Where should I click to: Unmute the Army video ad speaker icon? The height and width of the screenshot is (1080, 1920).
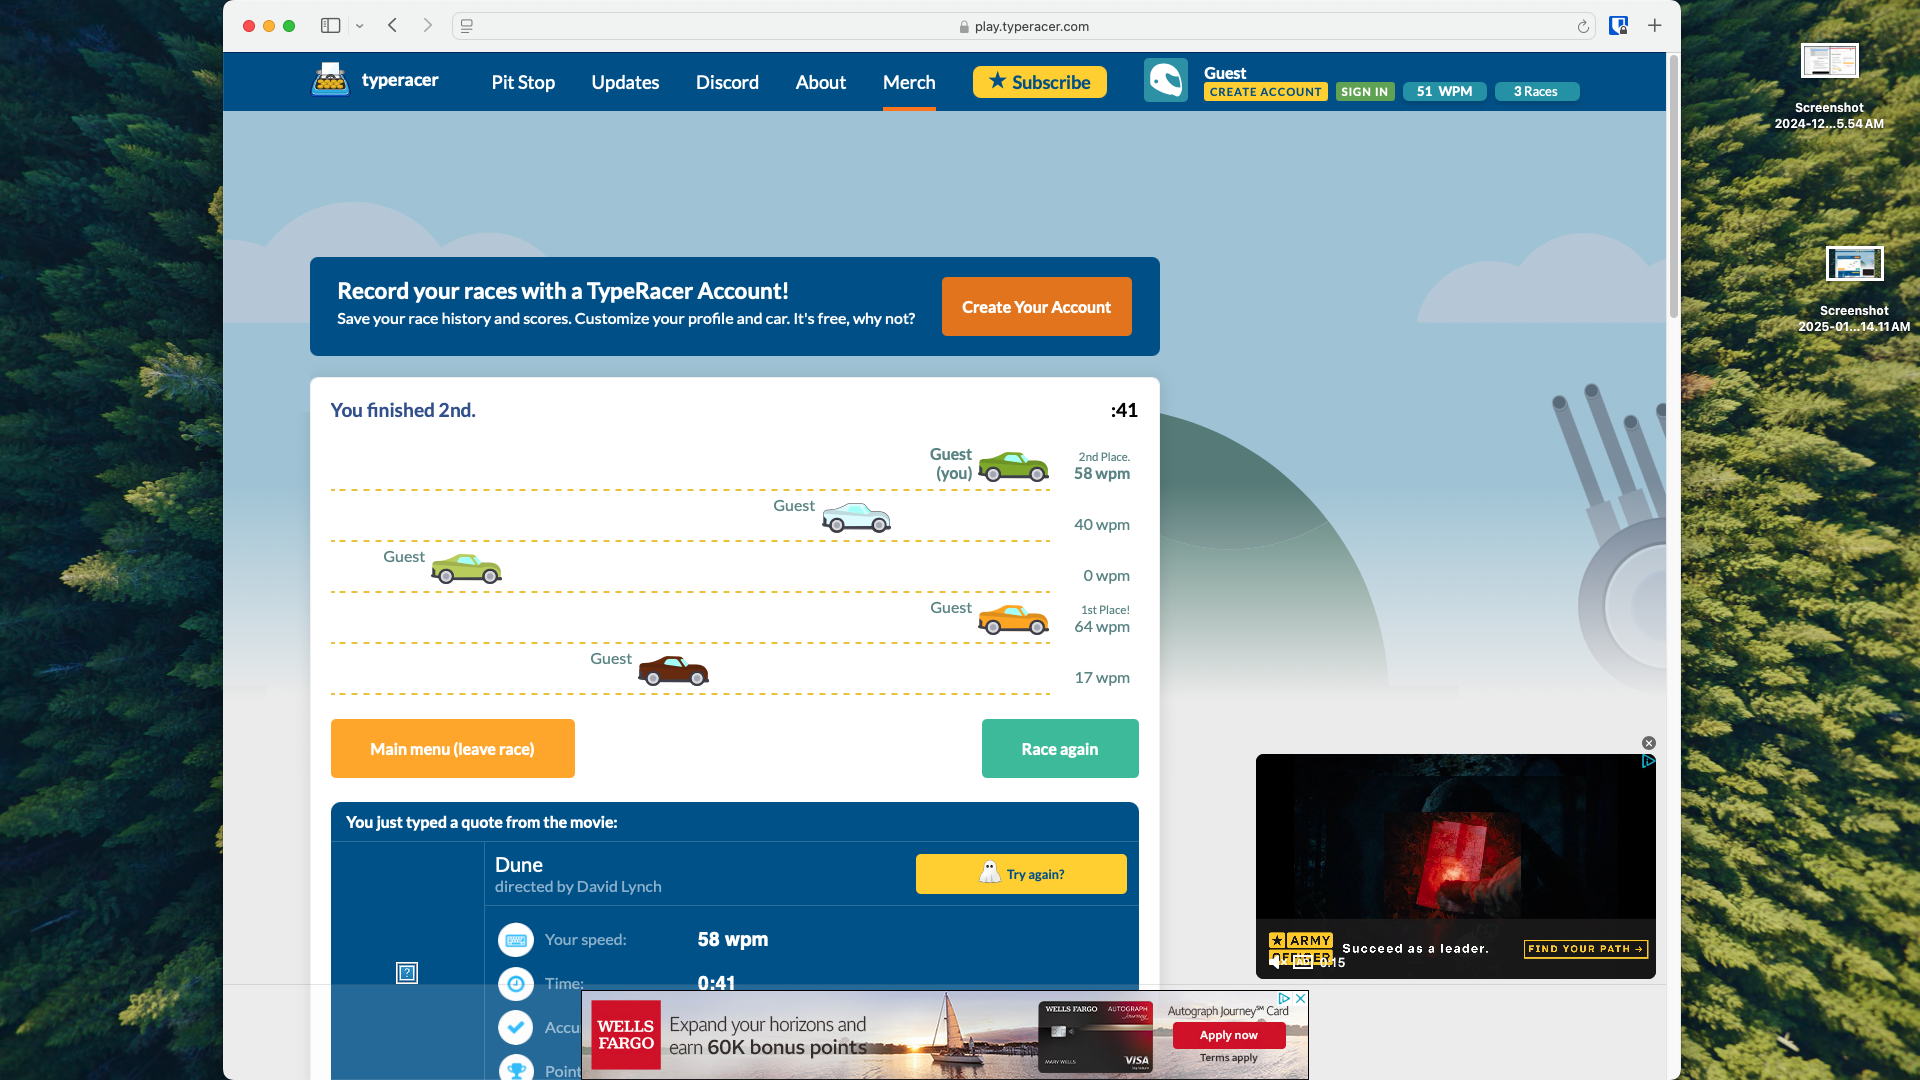pyautogui.click(x=1277, y=962)
